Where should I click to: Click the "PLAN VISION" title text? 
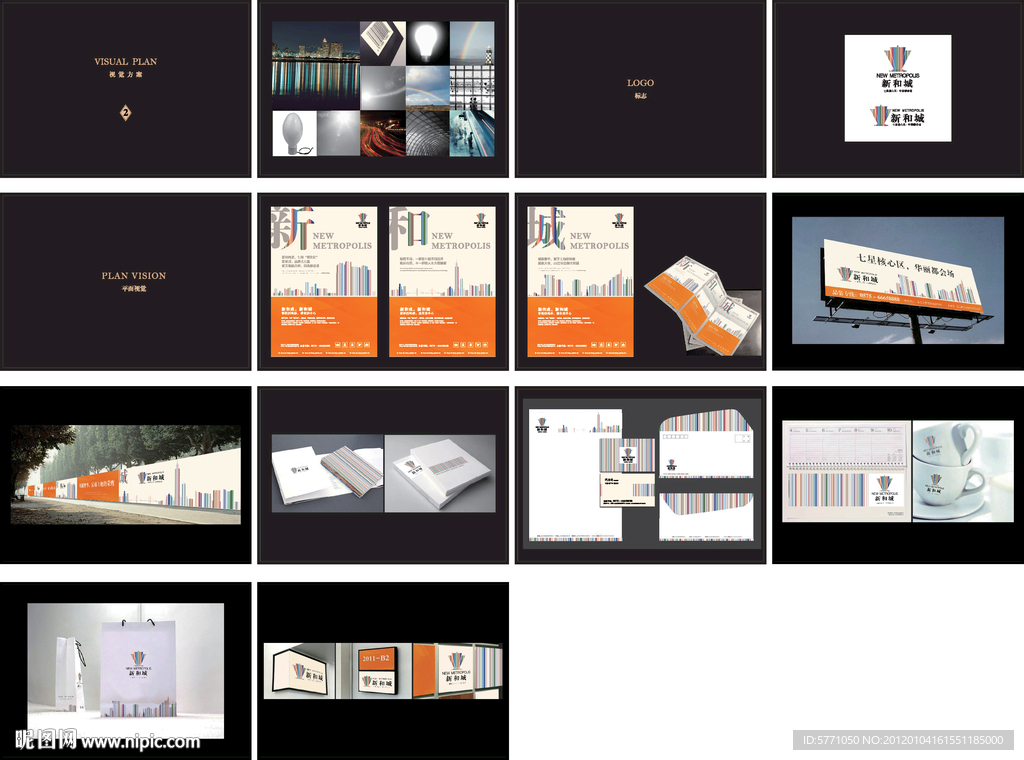134,276
